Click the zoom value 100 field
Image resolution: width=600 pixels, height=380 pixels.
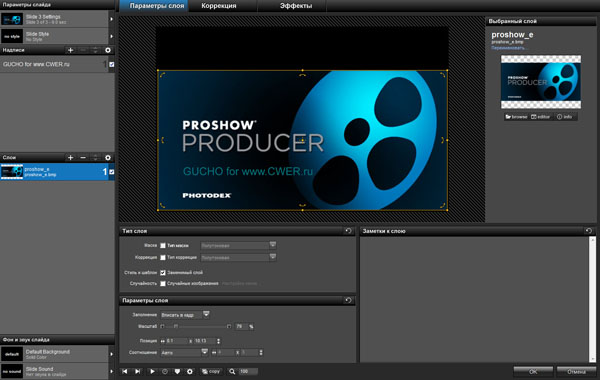coord(248,371)
